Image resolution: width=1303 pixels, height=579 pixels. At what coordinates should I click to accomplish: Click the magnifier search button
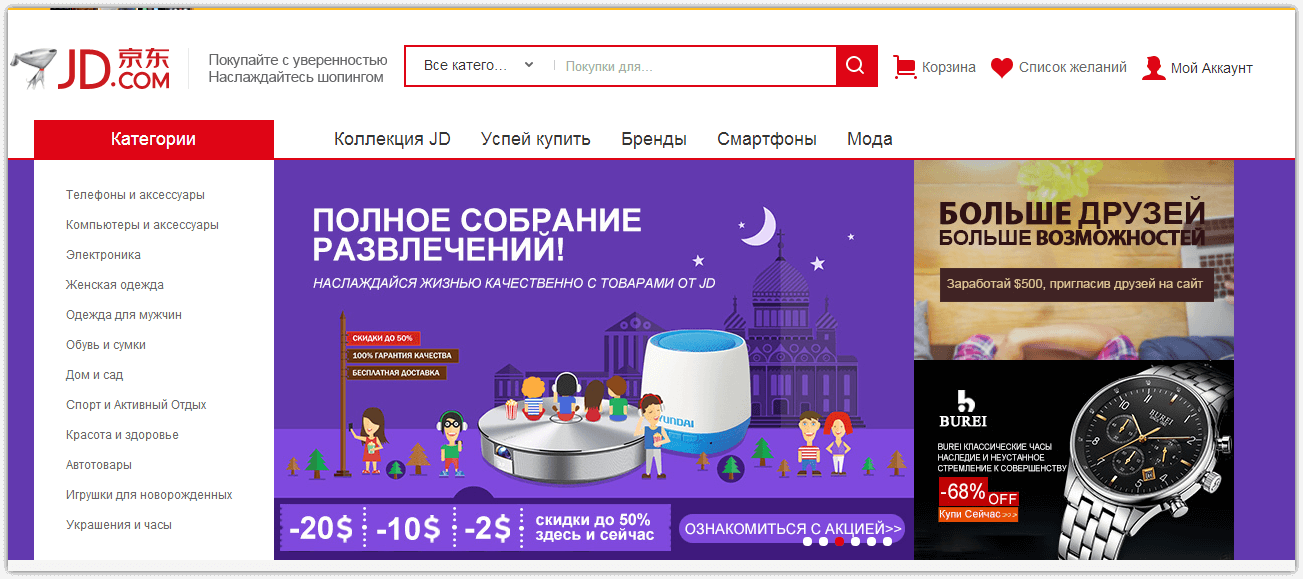(x=856, y=66)
